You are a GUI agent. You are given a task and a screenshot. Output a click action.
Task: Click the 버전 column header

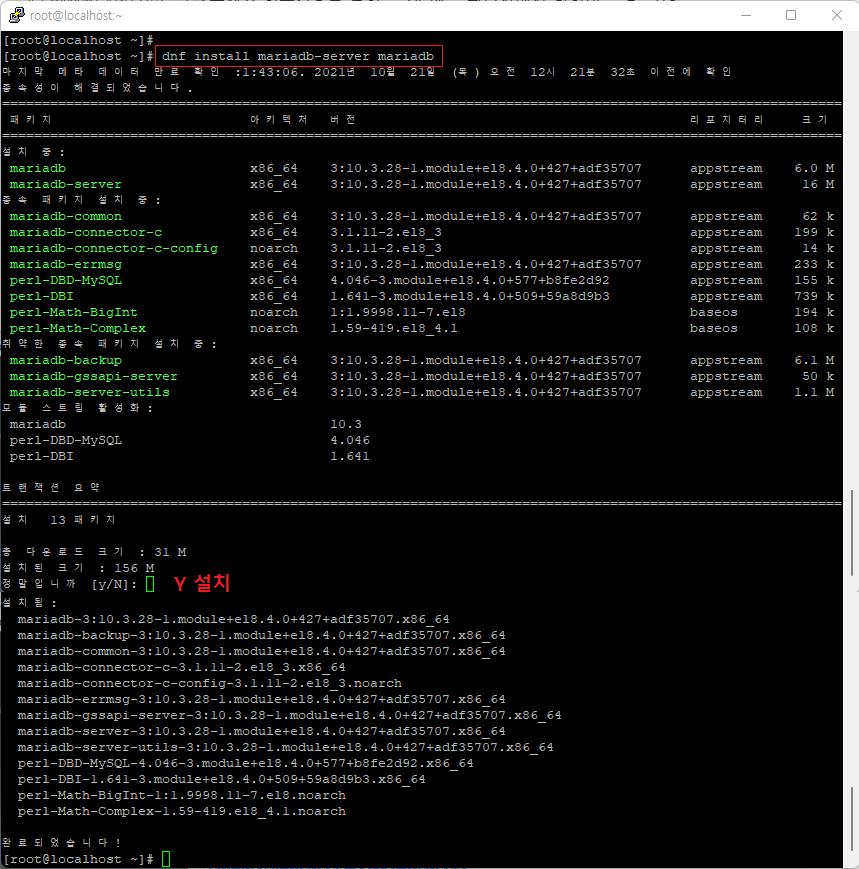pyautogui.click(x=342, y=120)
